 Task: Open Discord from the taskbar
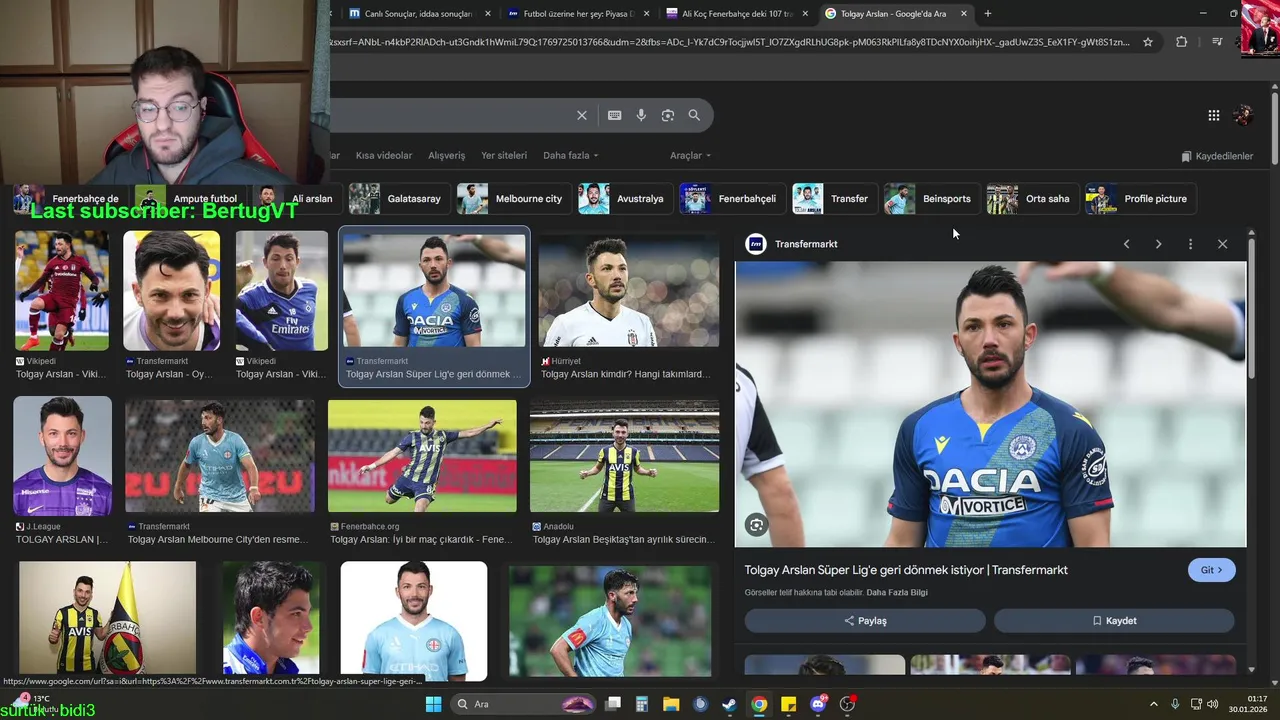pos(818,704)
